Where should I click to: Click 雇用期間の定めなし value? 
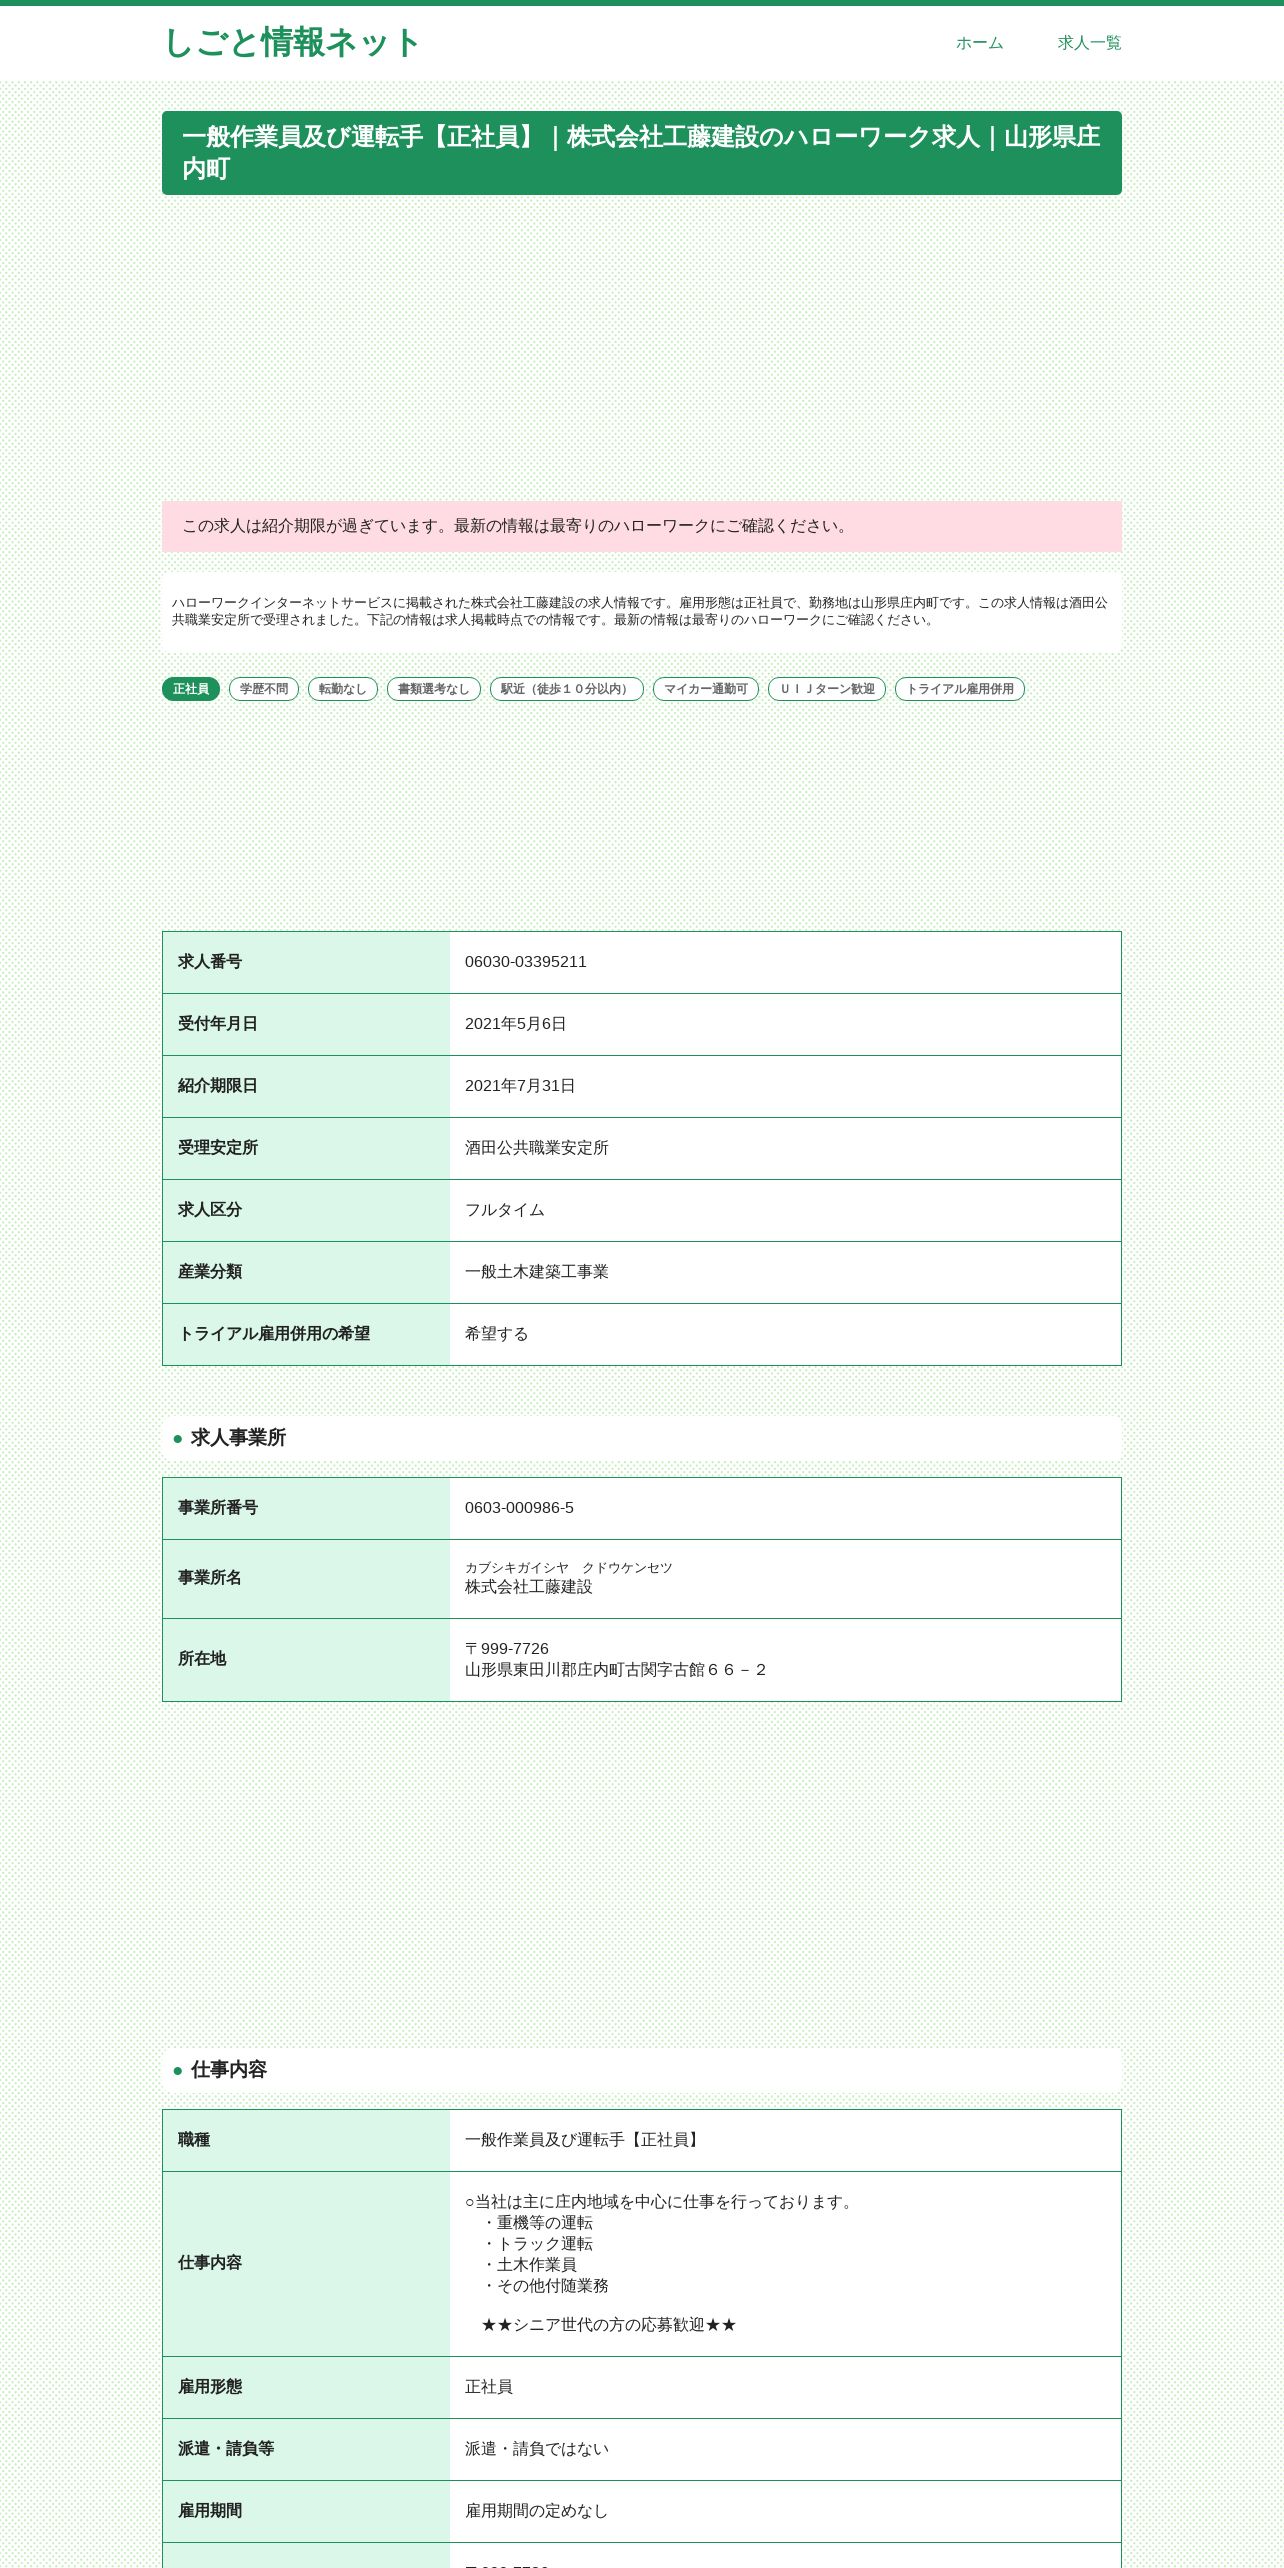(537, 2511)
